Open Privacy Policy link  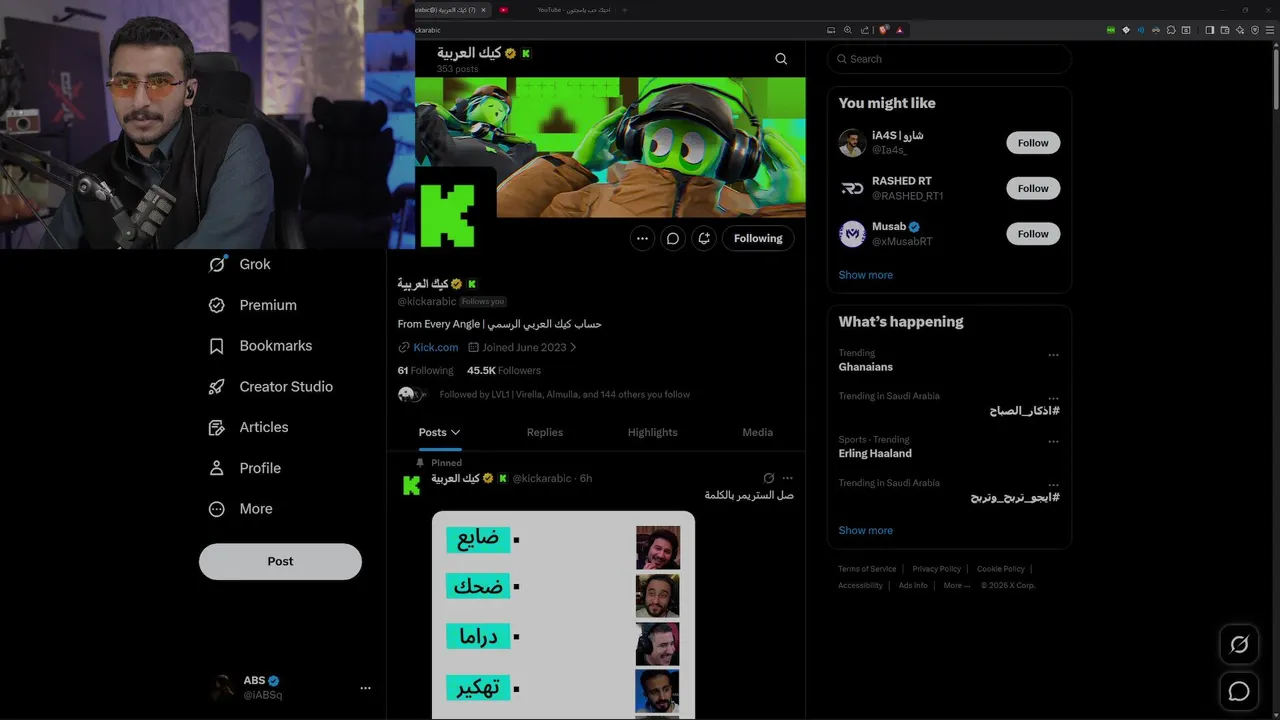pyautogui.click(x=936, y=569)
